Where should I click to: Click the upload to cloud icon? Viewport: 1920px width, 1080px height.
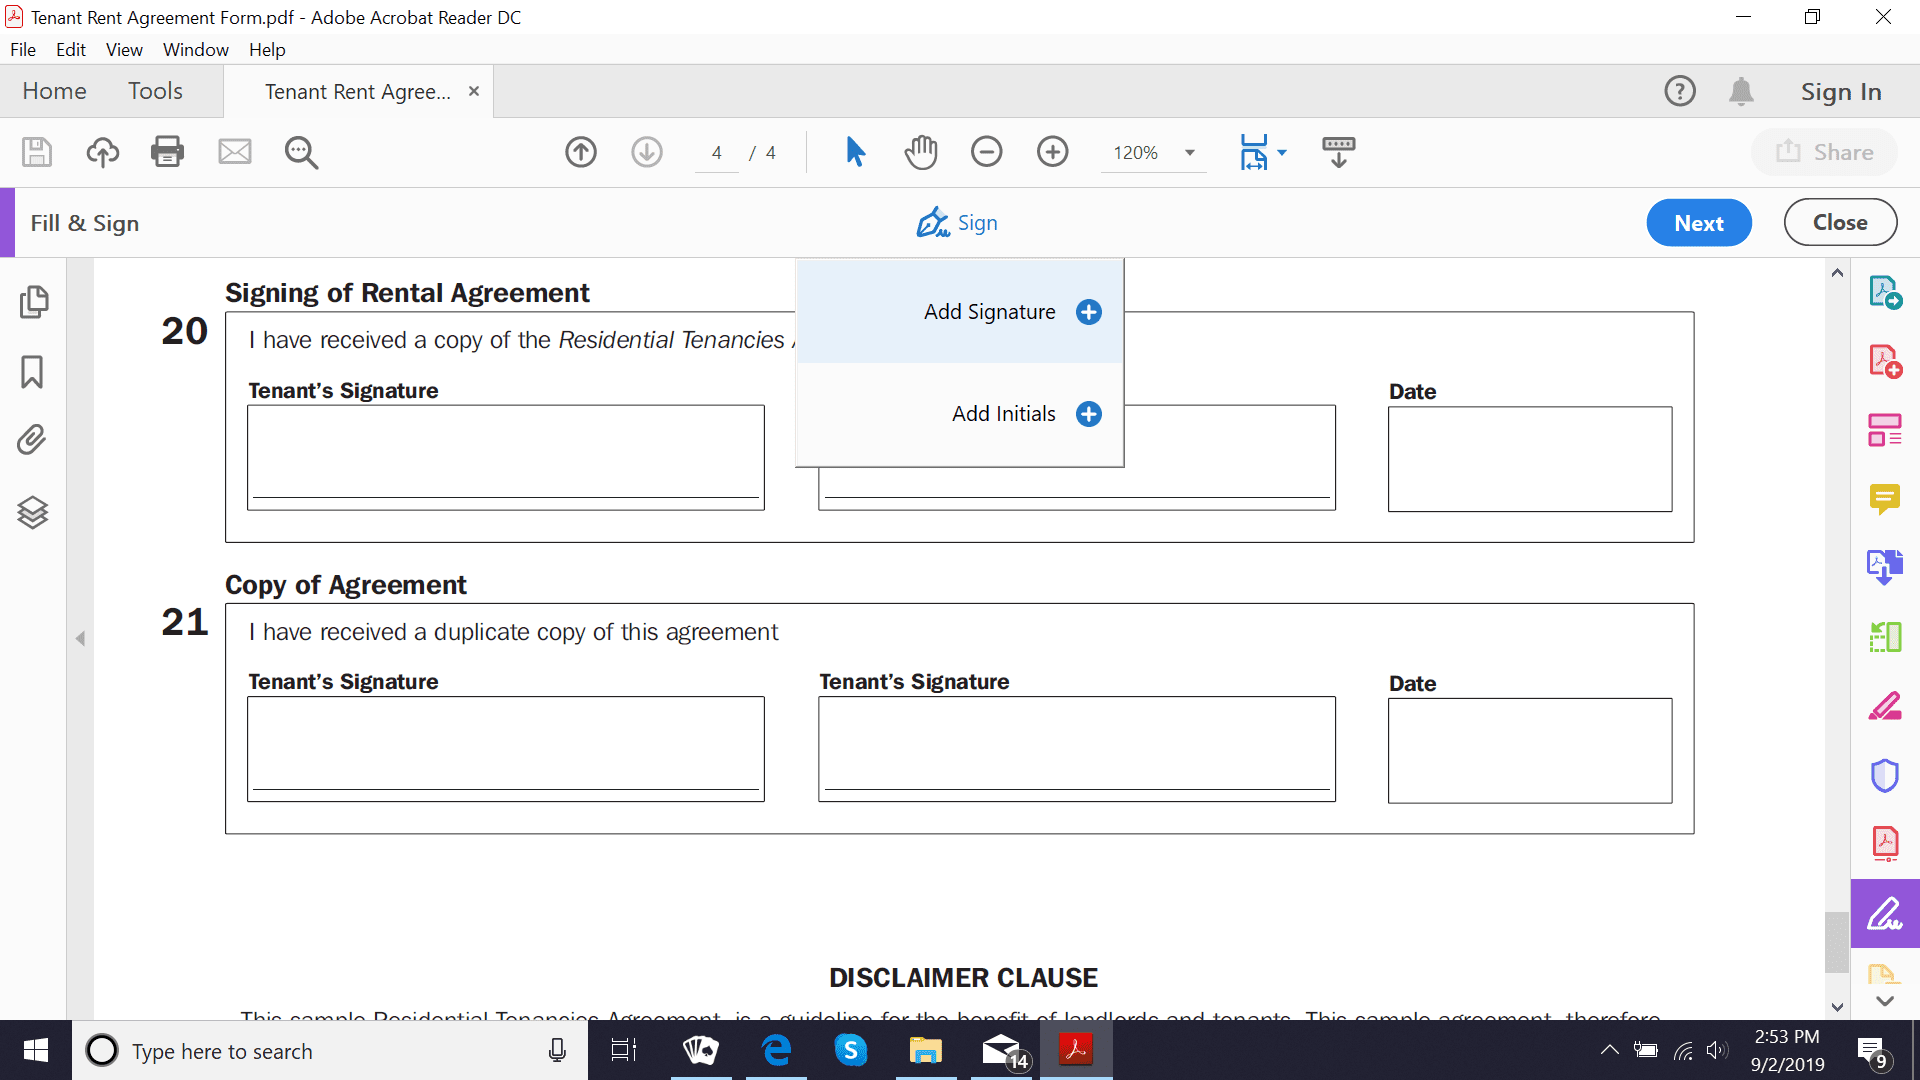pos(102,149)
